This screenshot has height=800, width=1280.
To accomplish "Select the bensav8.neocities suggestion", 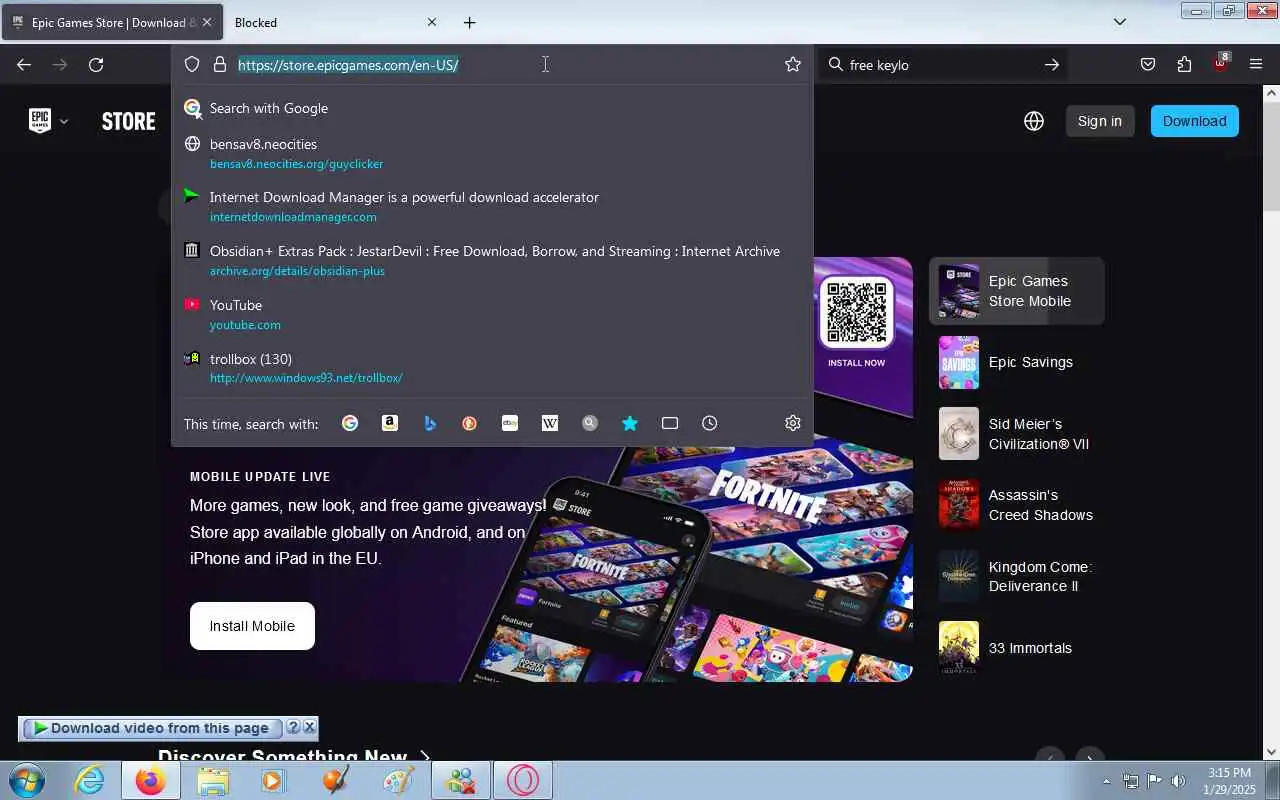I will [x=492, y=153].
